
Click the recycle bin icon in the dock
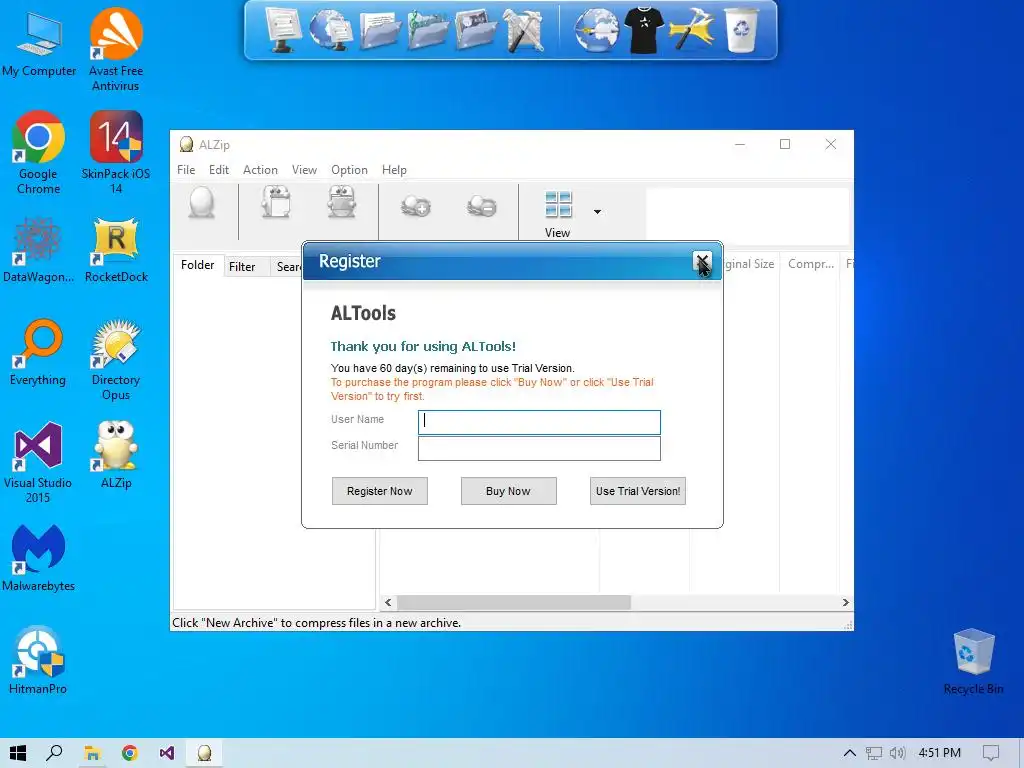(x=742, y=29)
